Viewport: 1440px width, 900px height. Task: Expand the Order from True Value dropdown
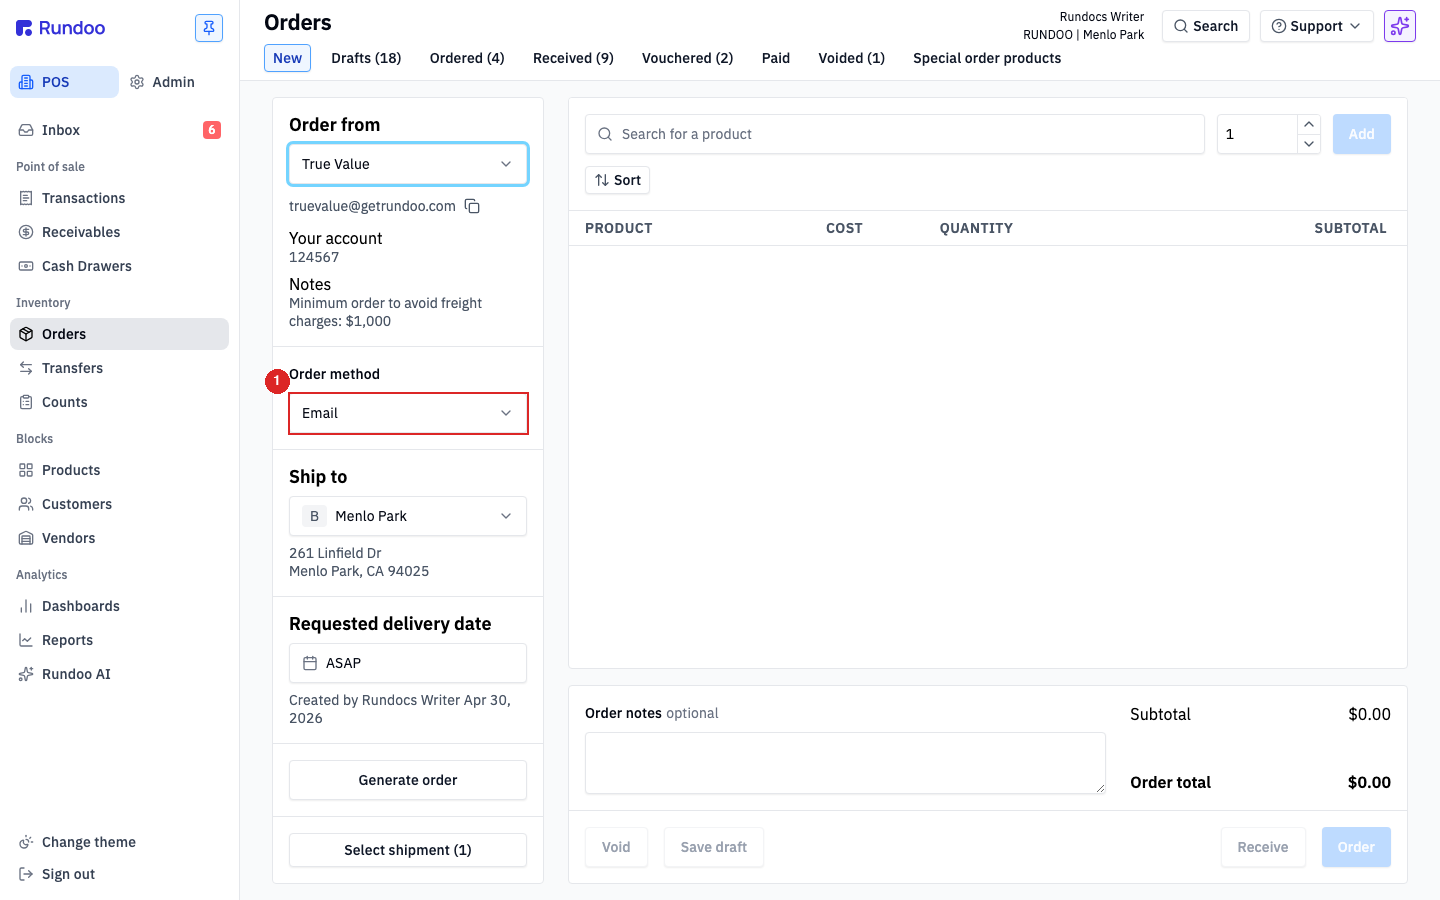coord(408,164)
